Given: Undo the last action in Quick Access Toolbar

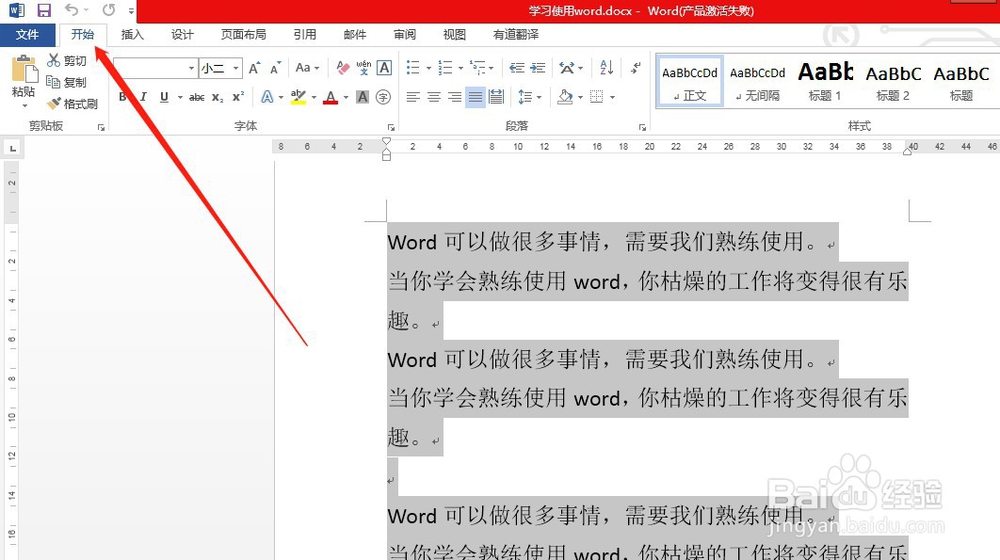Looking at the screenshot, I should coord(71,10).
